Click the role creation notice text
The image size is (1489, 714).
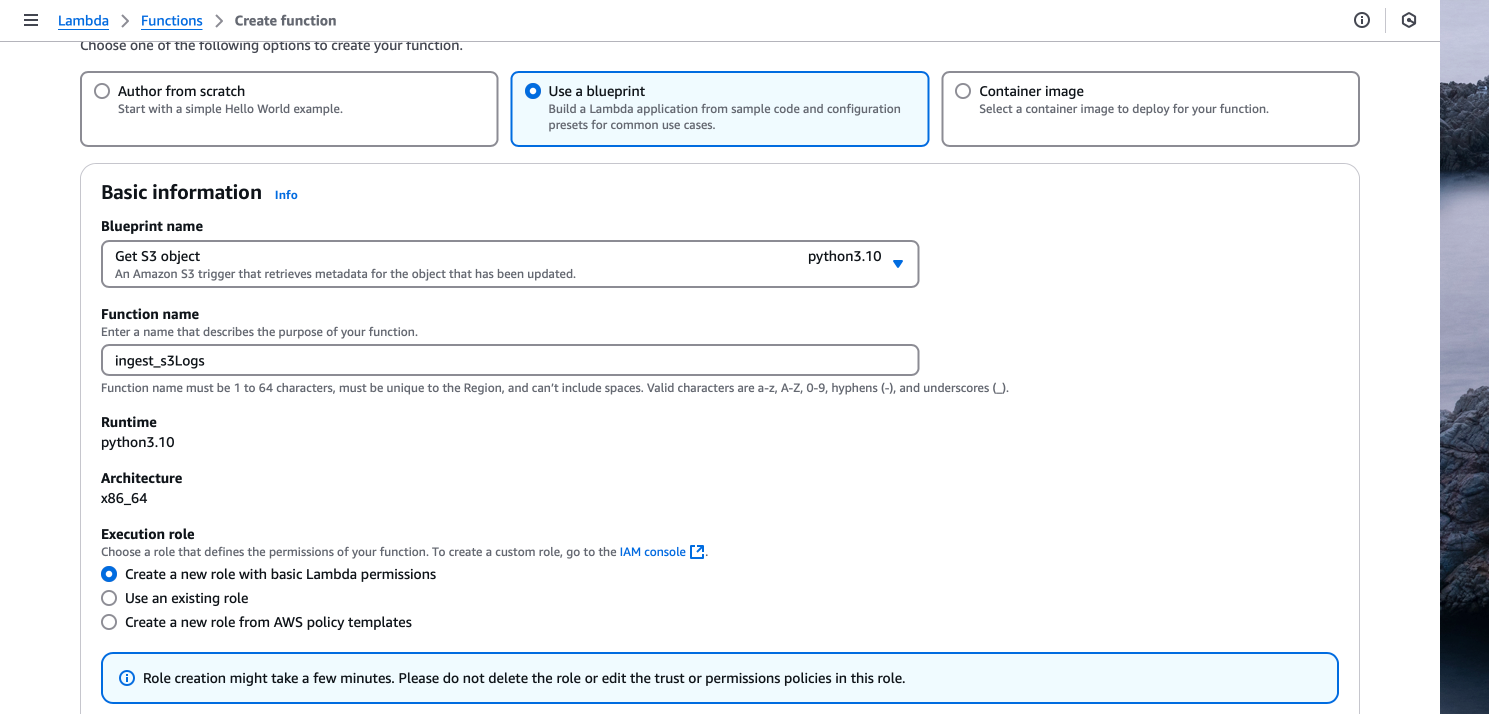point(524,678)
